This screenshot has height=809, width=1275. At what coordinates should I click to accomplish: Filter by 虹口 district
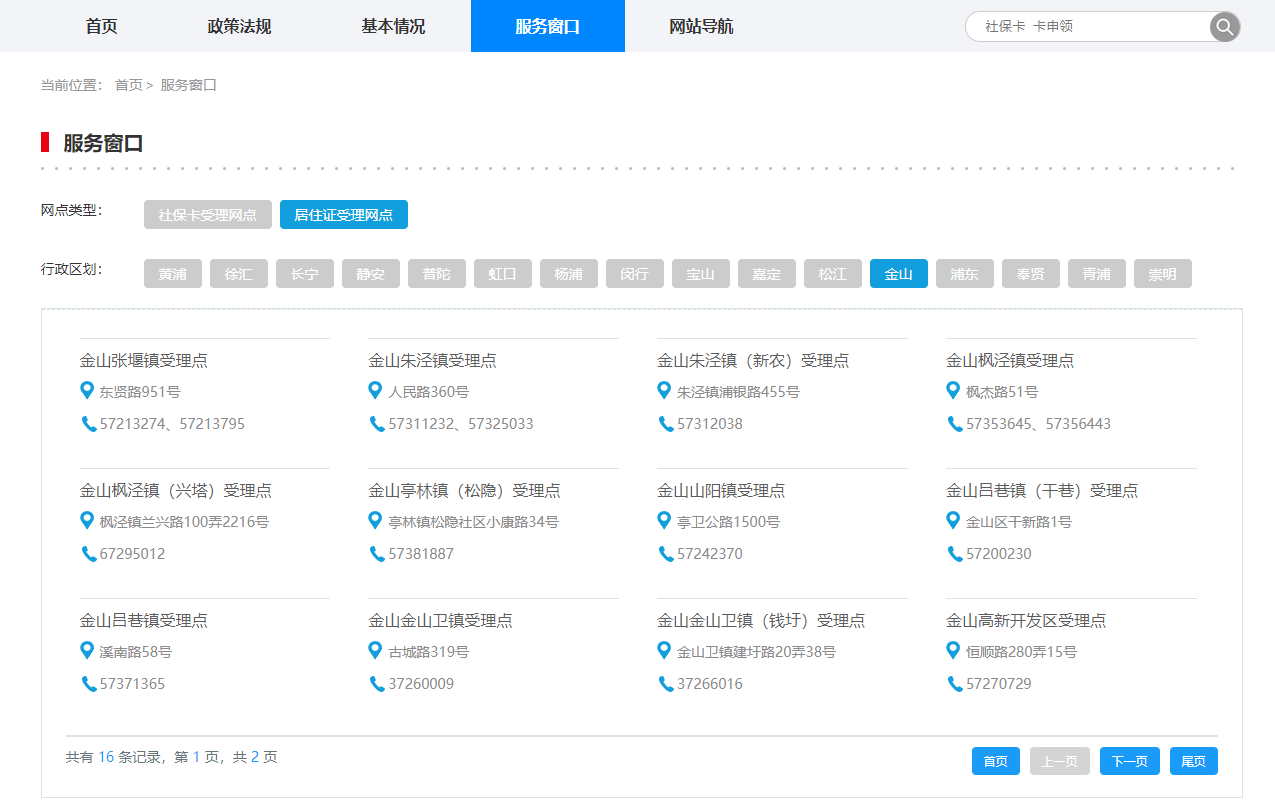tap(503, 274)
